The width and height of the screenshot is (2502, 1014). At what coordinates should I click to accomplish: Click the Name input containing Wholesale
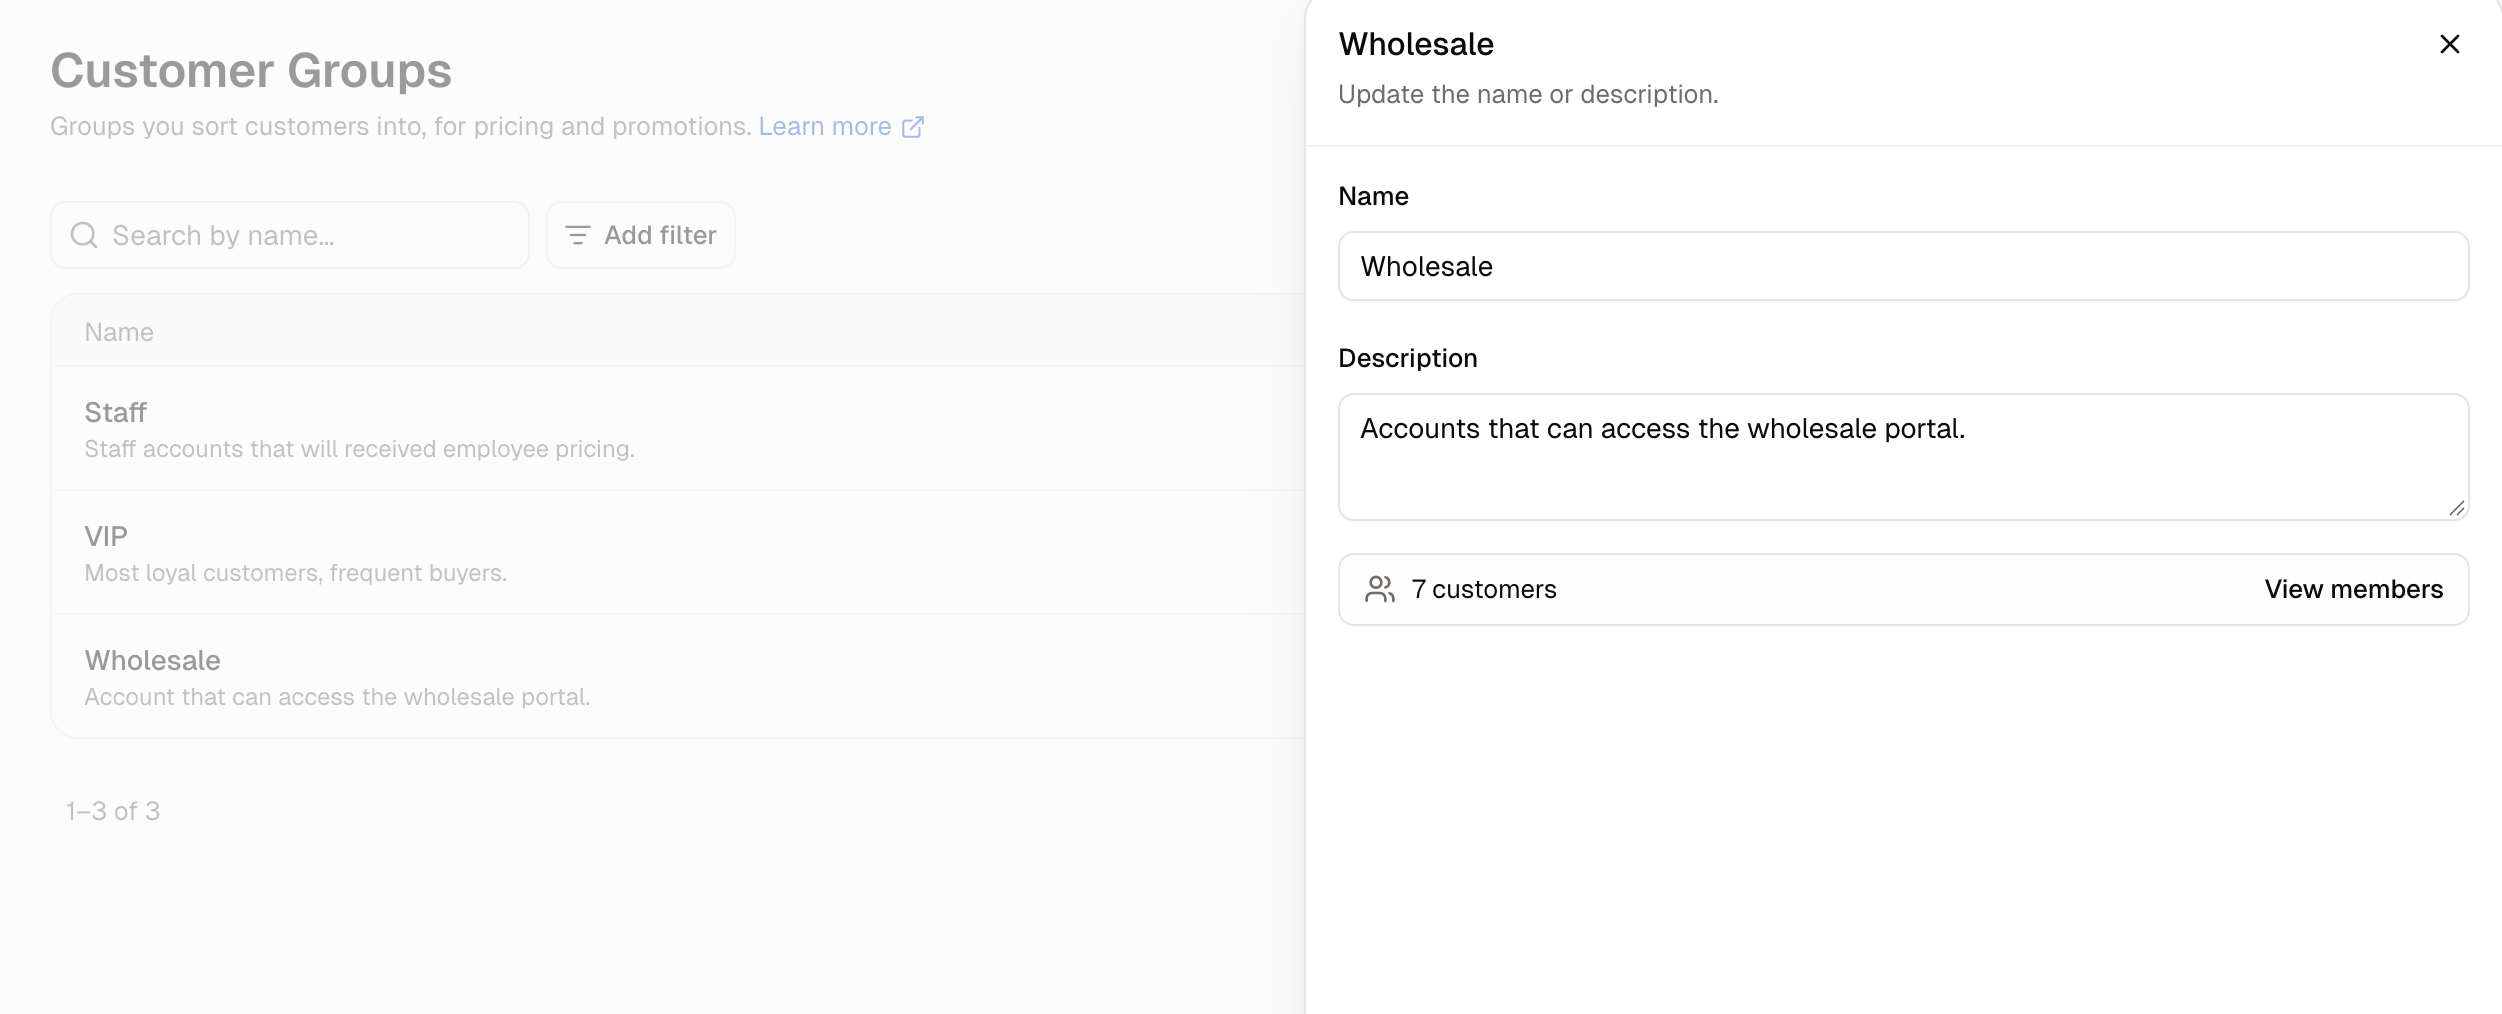coord(1903,266)
